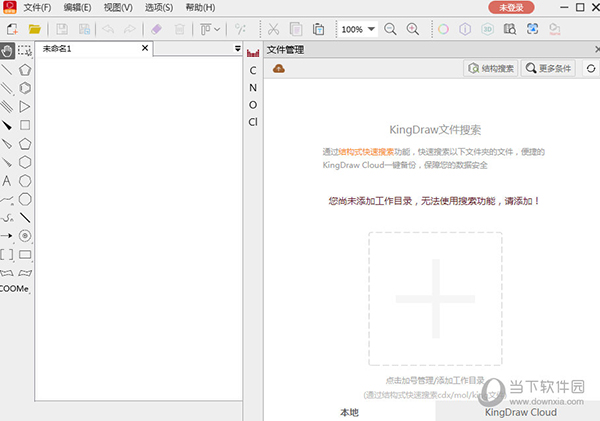Select the hand pan tool
The height and width of the screenshot is (421, 600).
[7, 51]
